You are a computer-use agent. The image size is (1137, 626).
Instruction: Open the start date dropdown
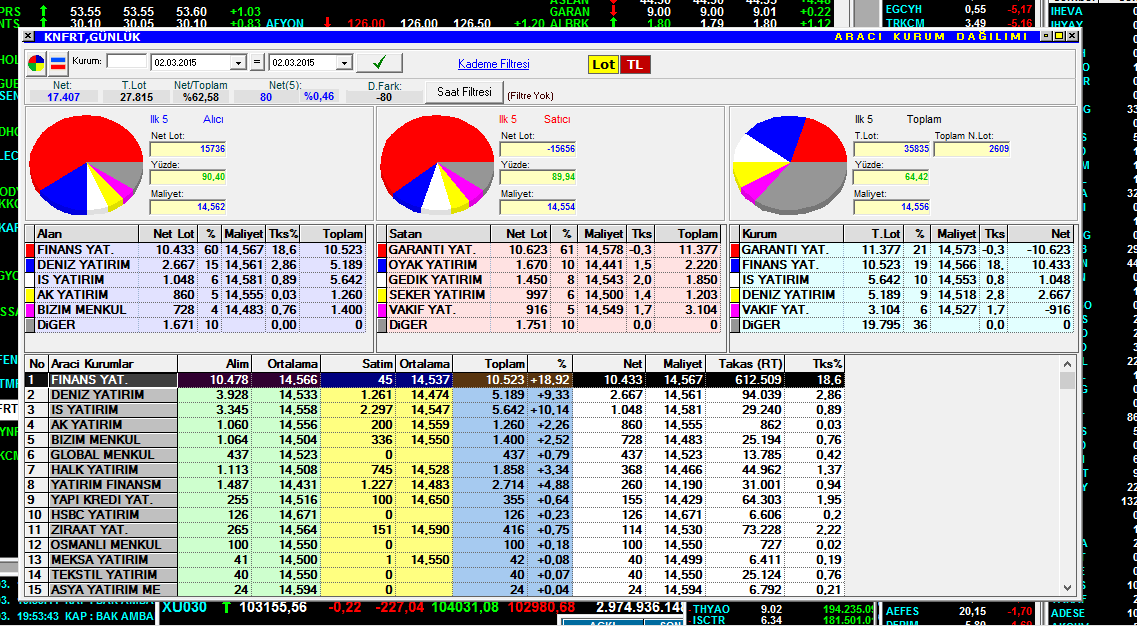[241, 63]
